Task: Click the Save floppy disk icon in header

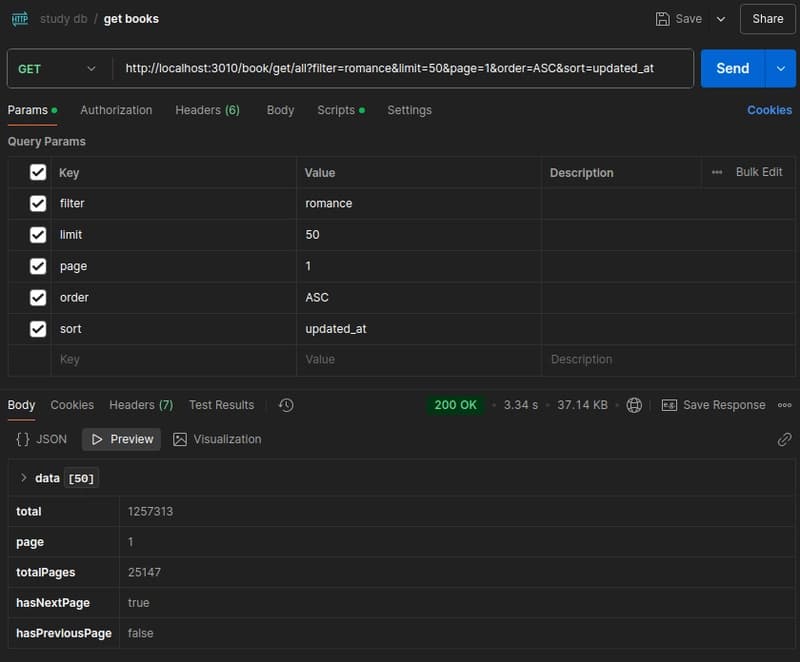Action: click(661, 18)
